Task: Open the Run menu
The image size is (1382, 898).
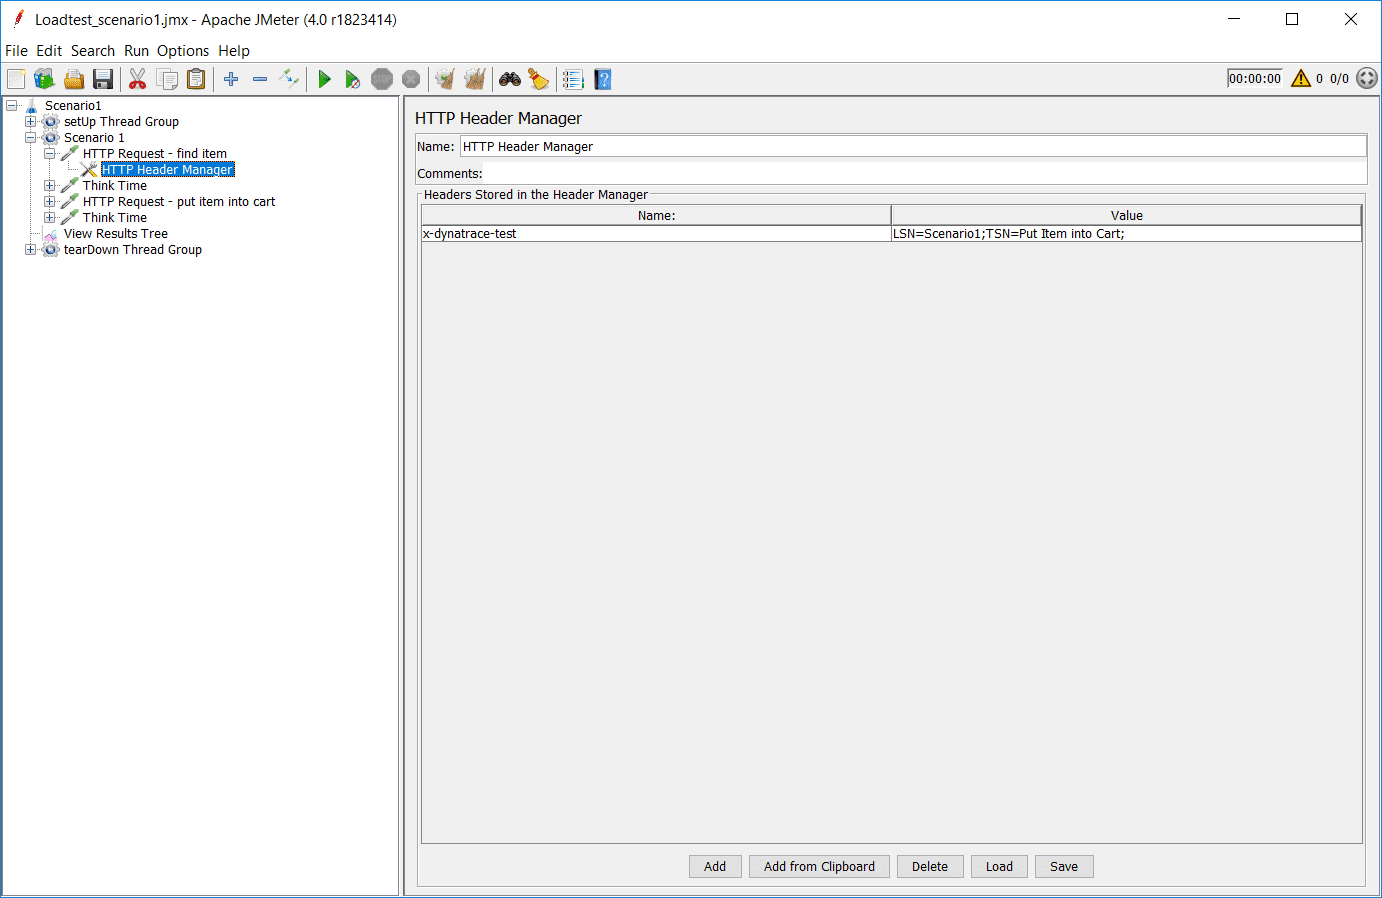Action: (136, 51)
